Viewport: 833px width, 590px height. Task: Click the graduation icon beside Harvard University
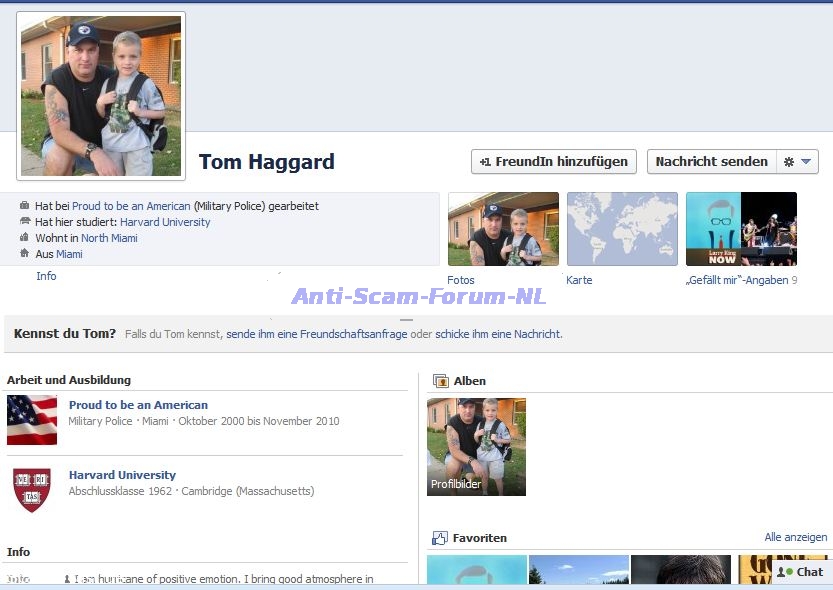(x=25, y=222)
